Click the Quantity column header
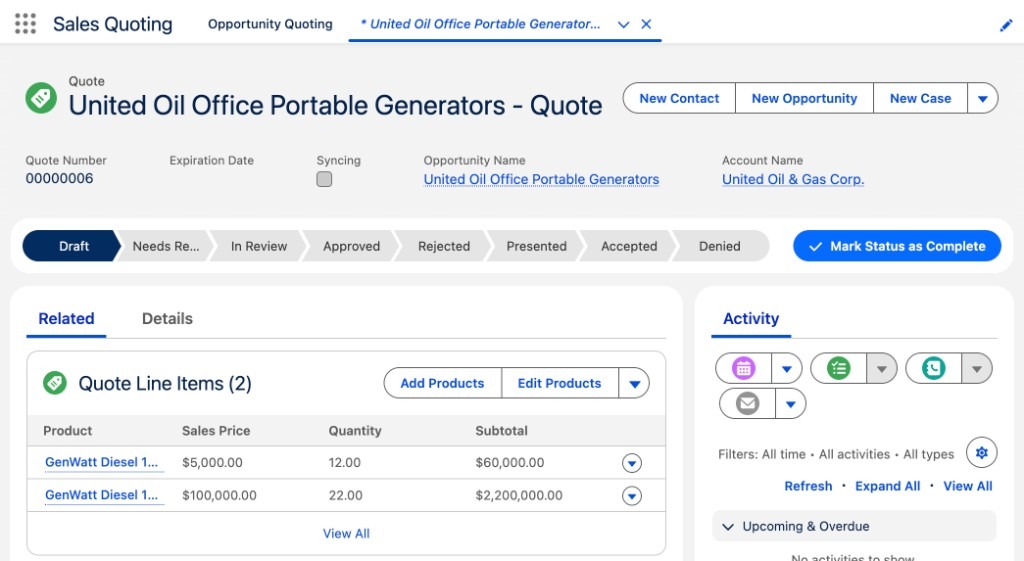The height and width of the screenshot is (561, 1024). (x=355, y=431)
